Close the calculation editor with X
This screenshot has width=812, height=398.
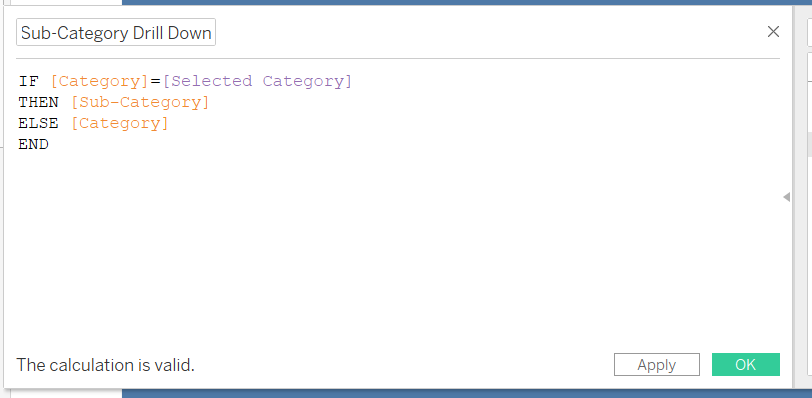773,32
